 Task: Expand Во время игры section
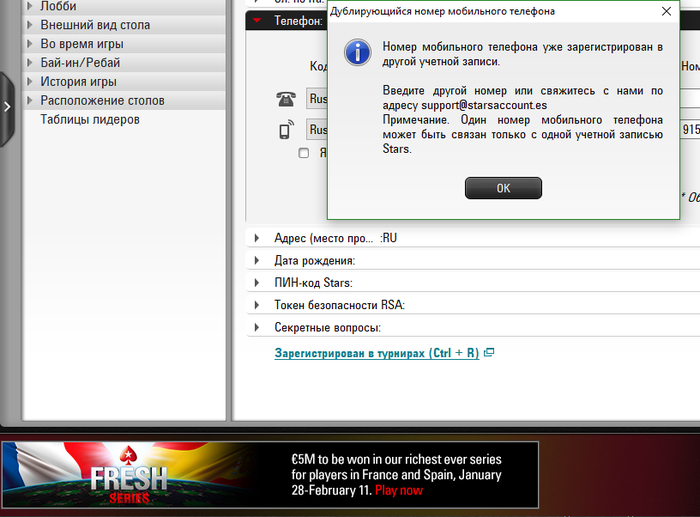pos(124,44)
